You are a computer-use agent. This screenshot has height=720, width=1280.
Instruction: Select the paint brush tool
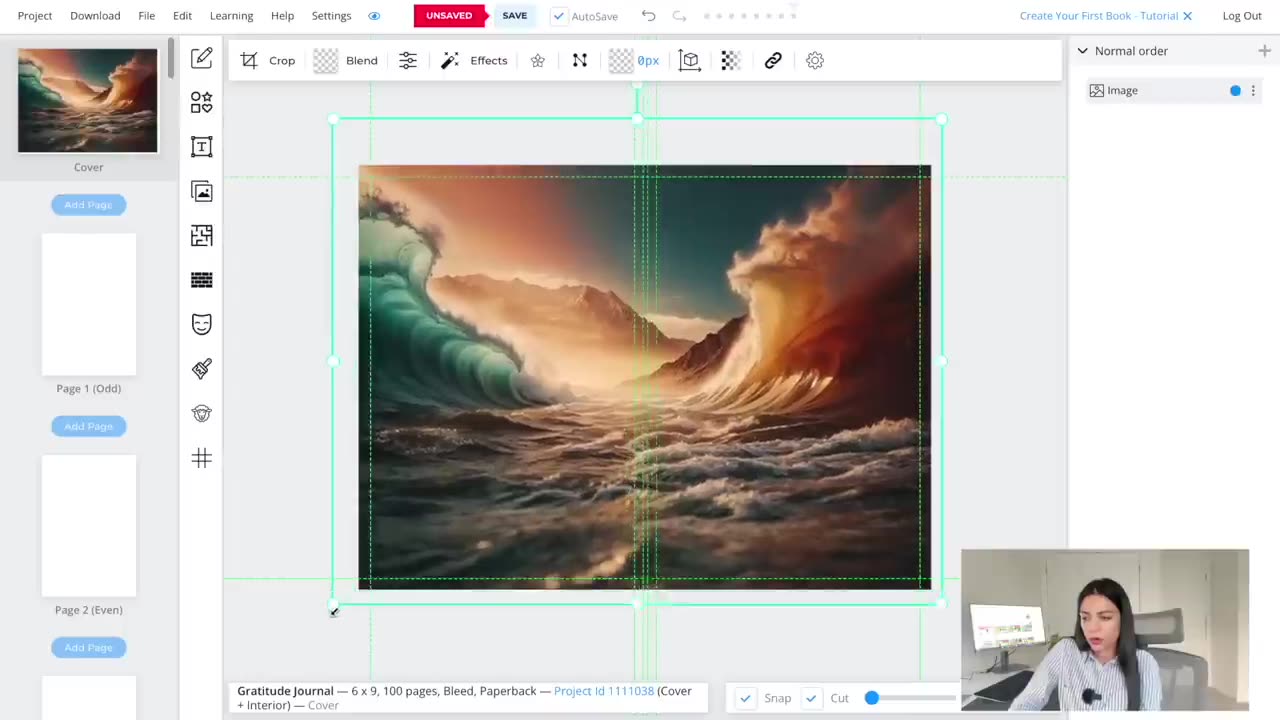tap(202, 369)
